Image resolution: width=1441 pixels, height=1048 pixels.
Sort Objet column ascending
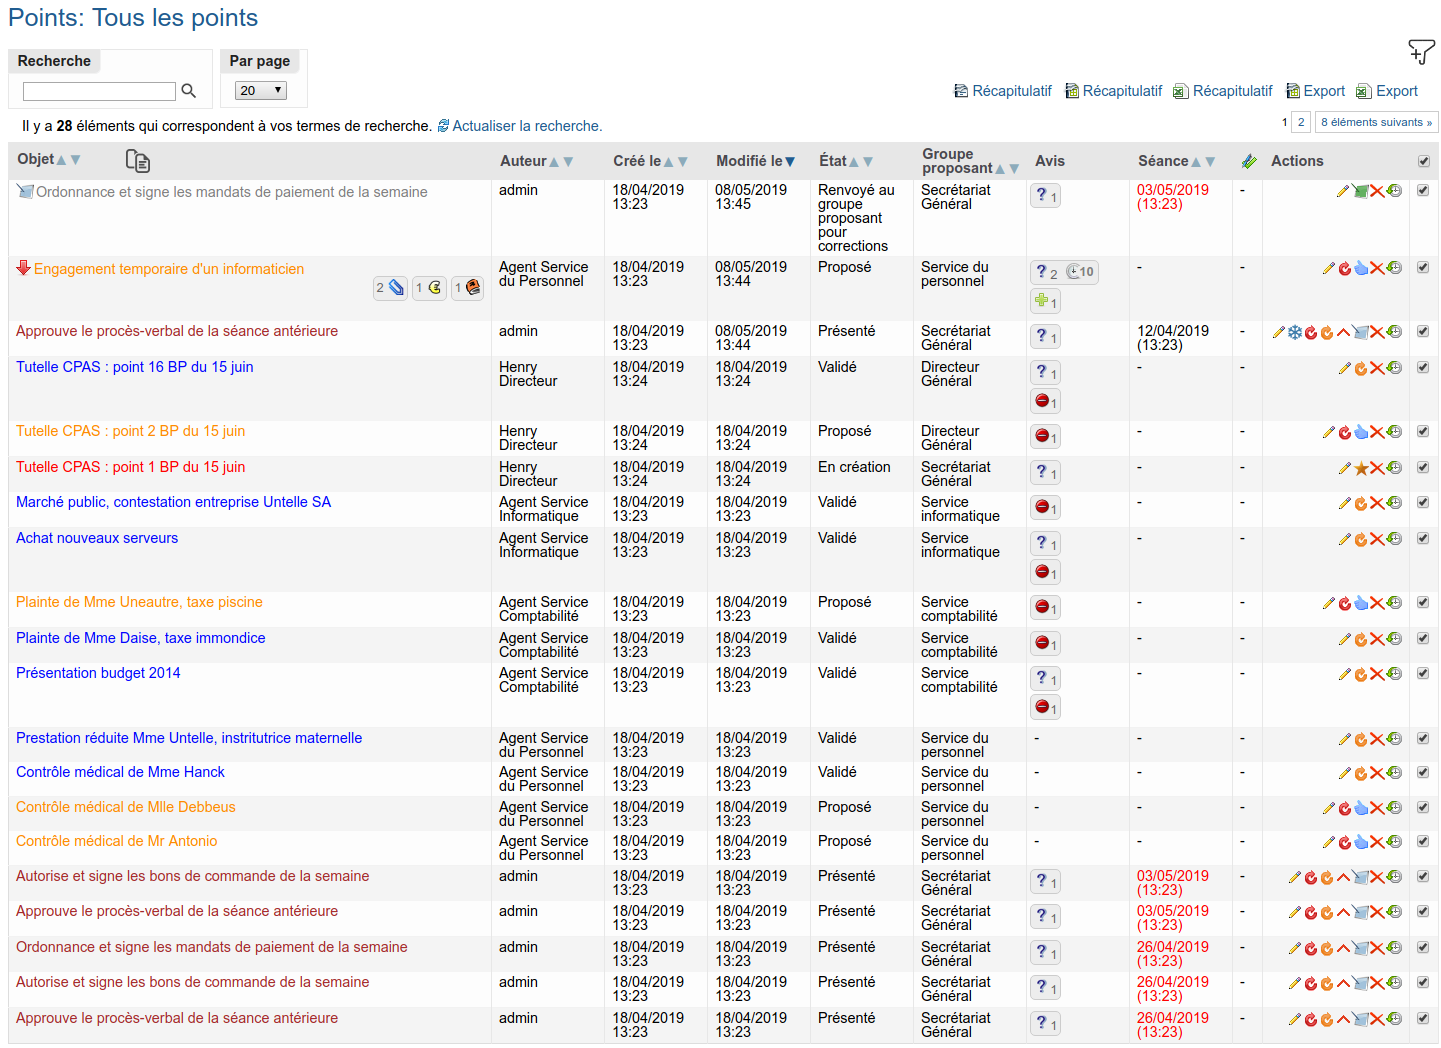(x=62, y=160)
